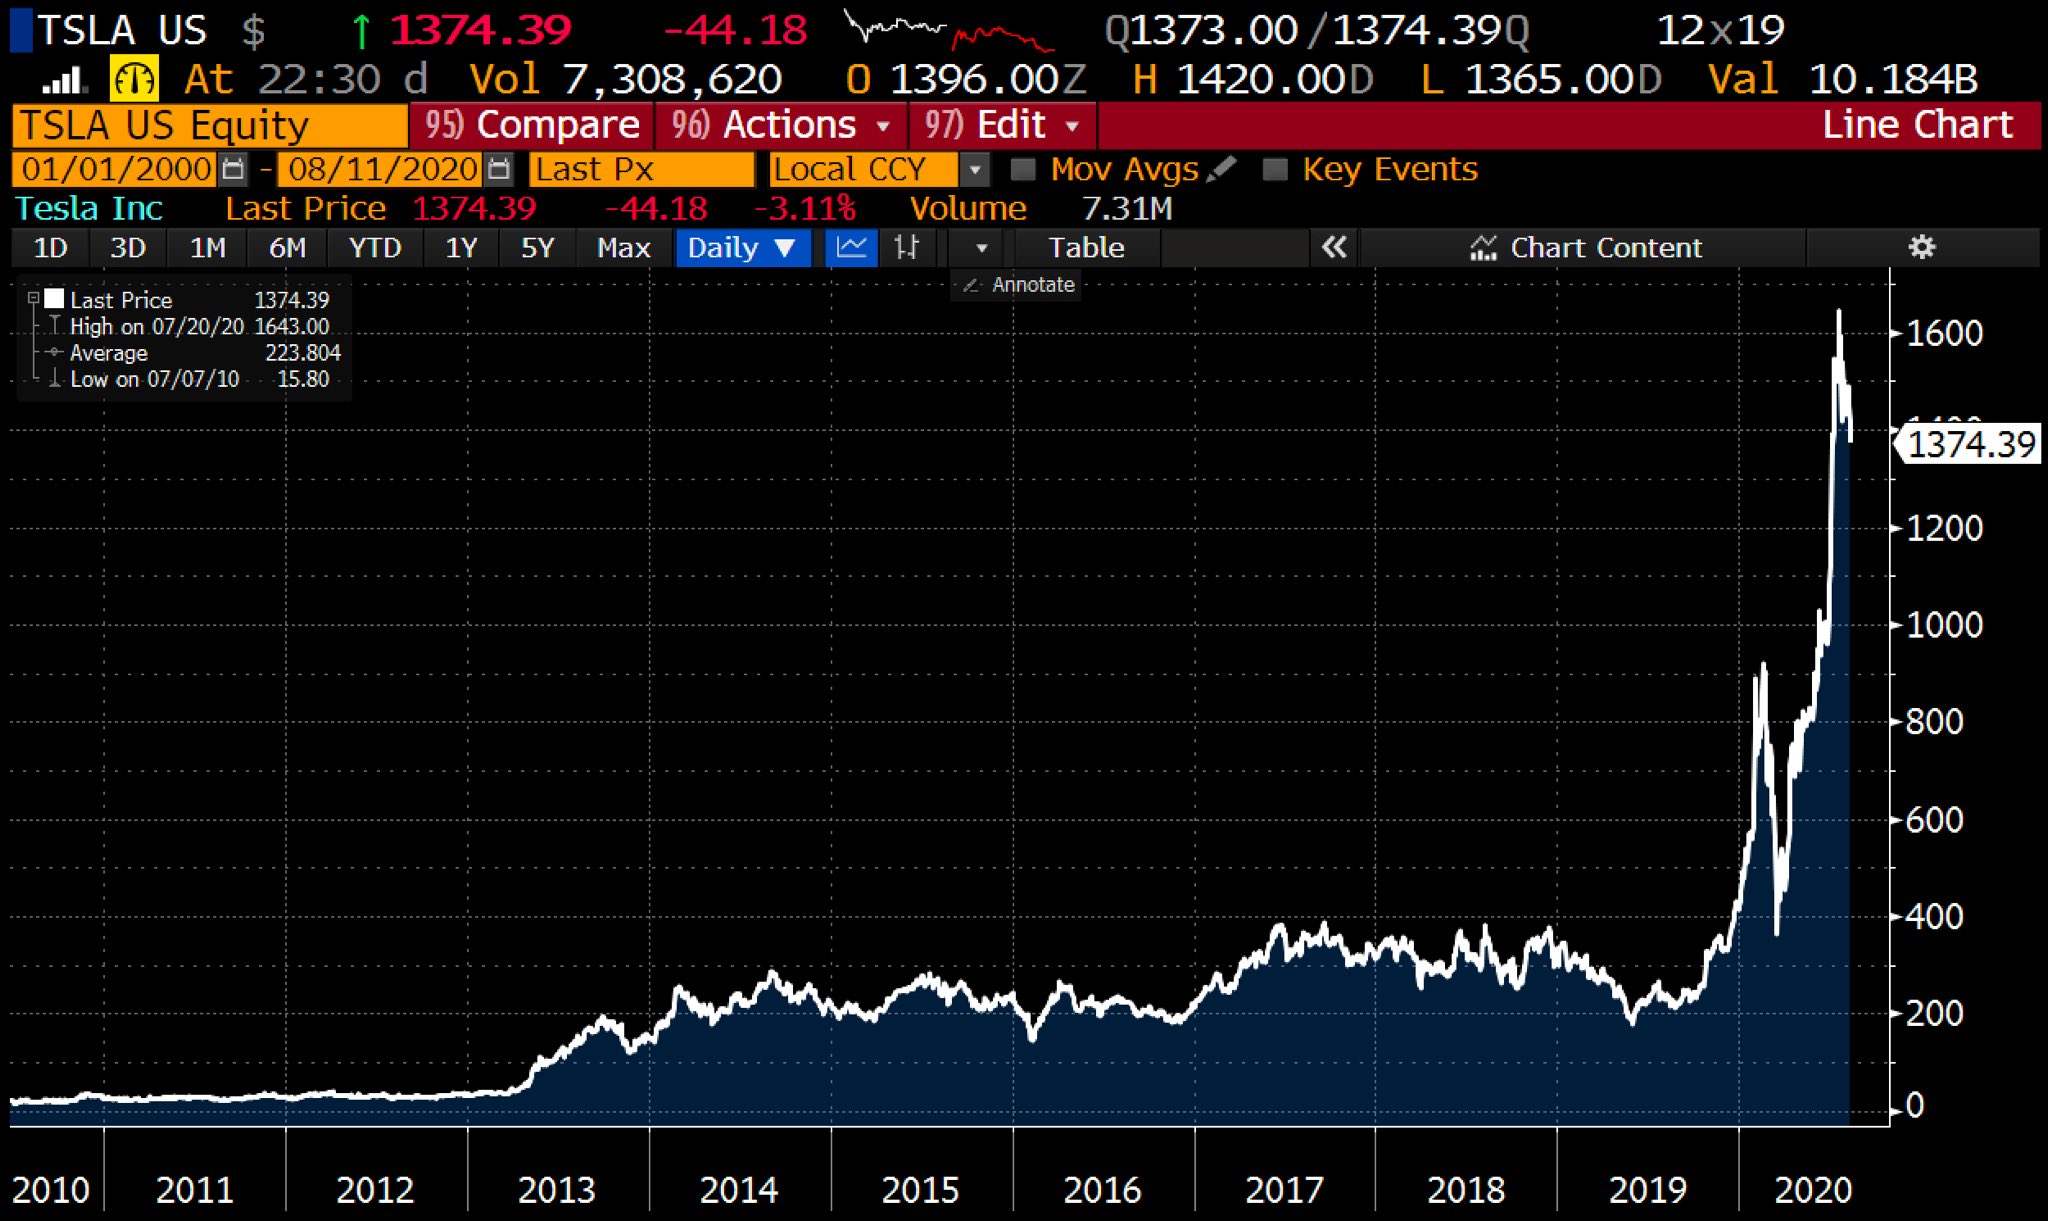Collapse panel with double chevron icon

tap(1334, 247)
